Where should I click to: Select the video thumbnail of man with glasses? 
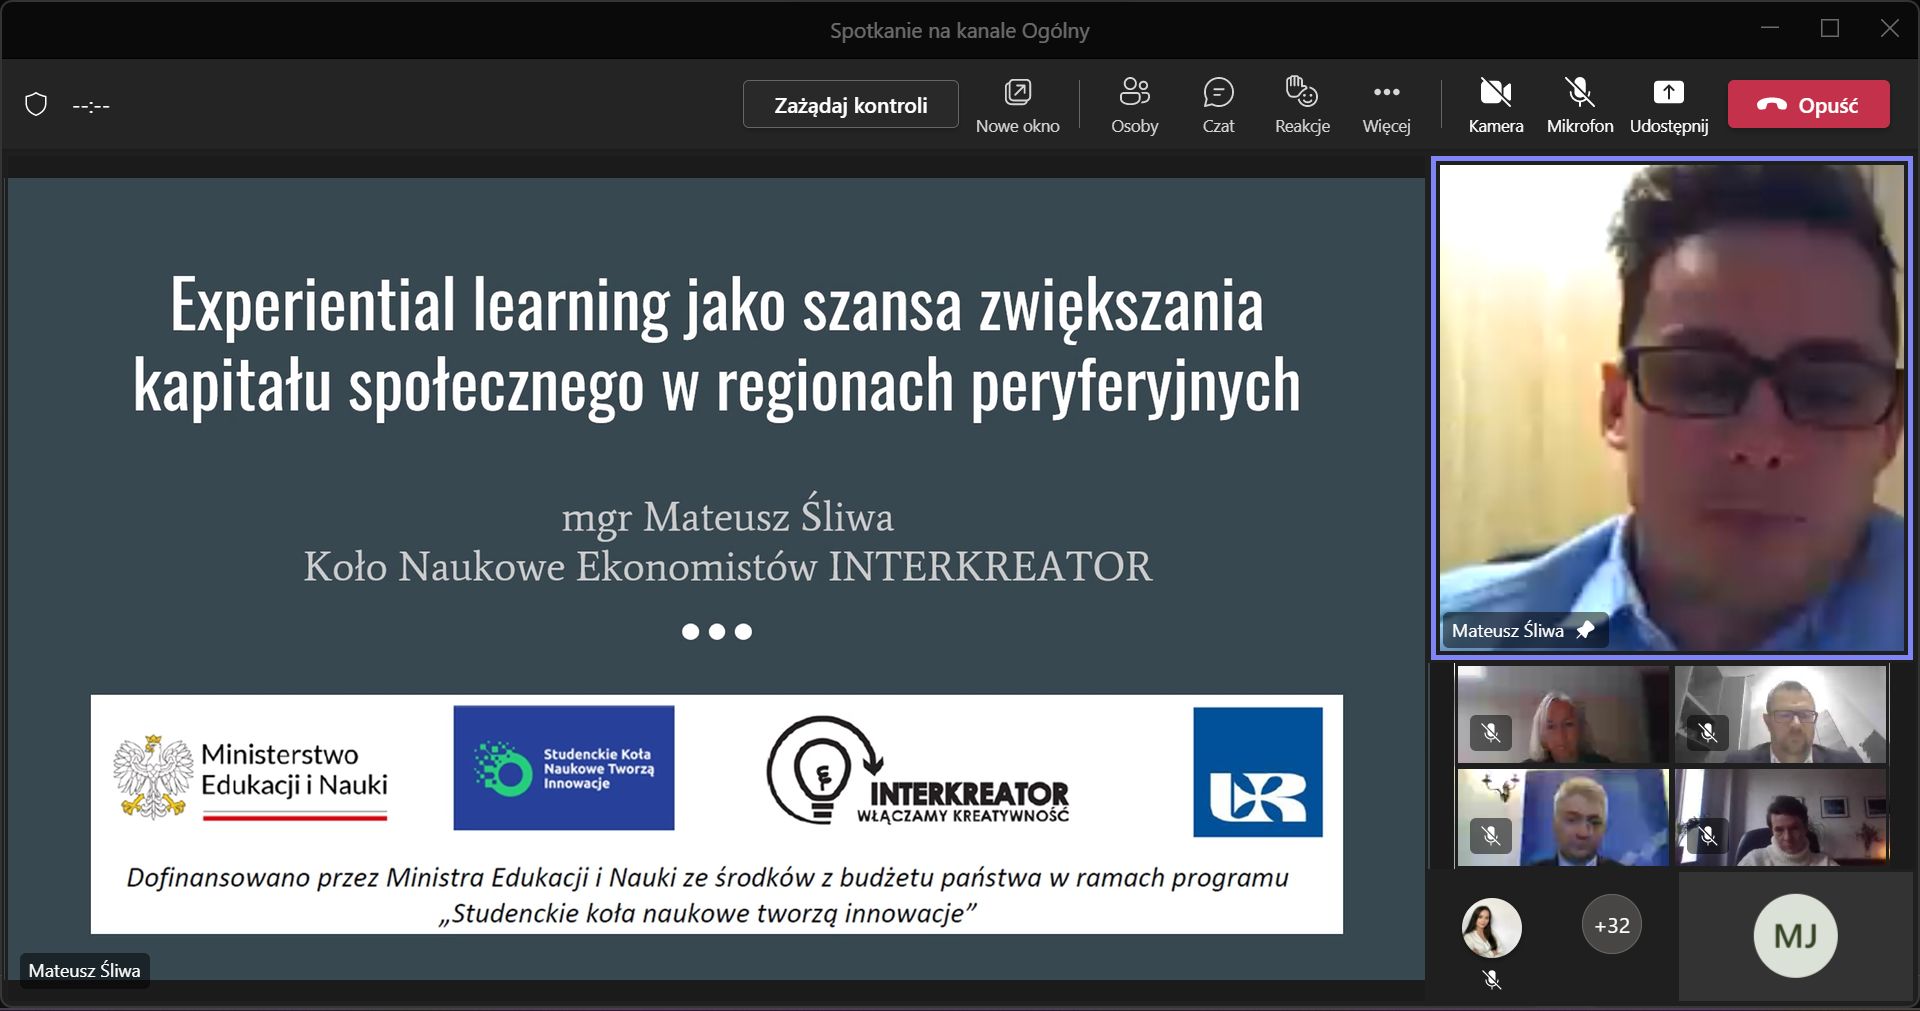[x=1781, y=715]
